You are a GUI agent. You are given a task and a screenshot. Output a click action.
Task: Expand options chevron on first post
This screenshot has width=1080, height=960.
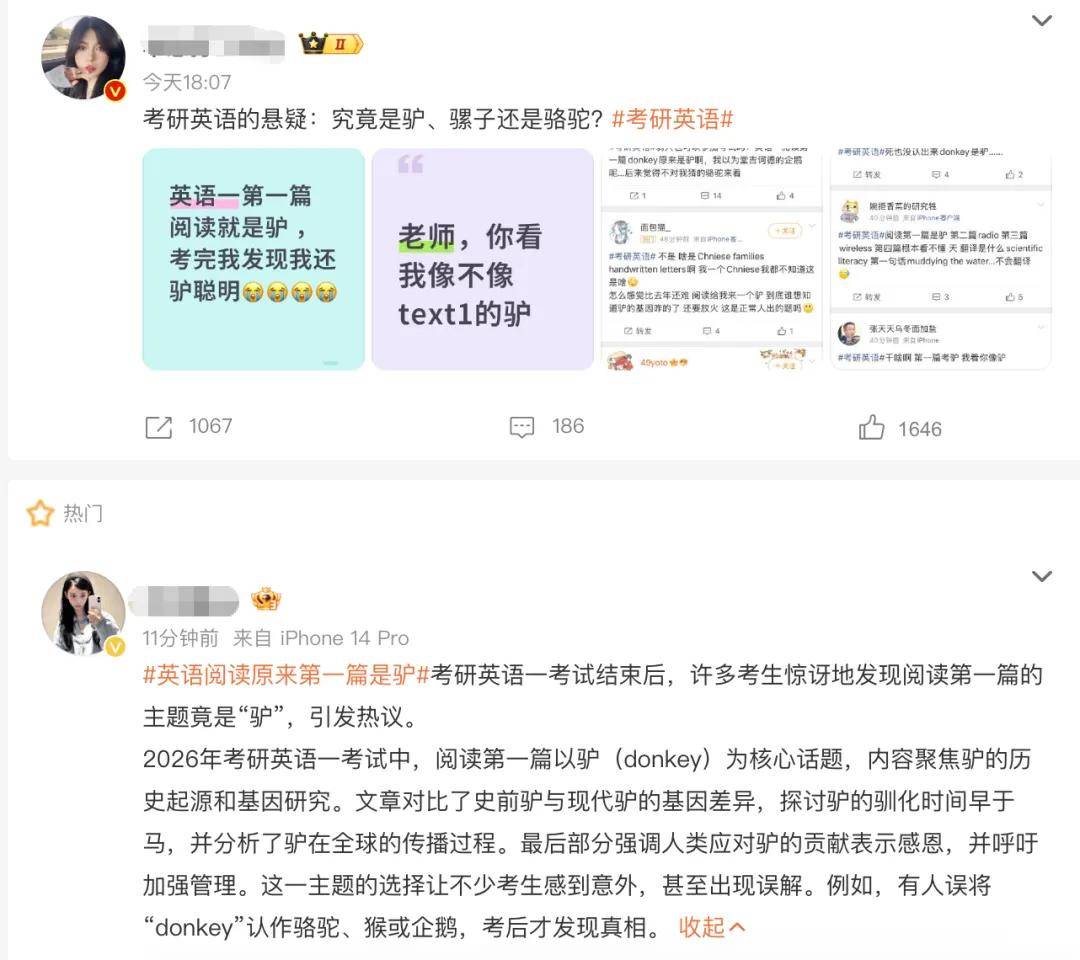1041,21
